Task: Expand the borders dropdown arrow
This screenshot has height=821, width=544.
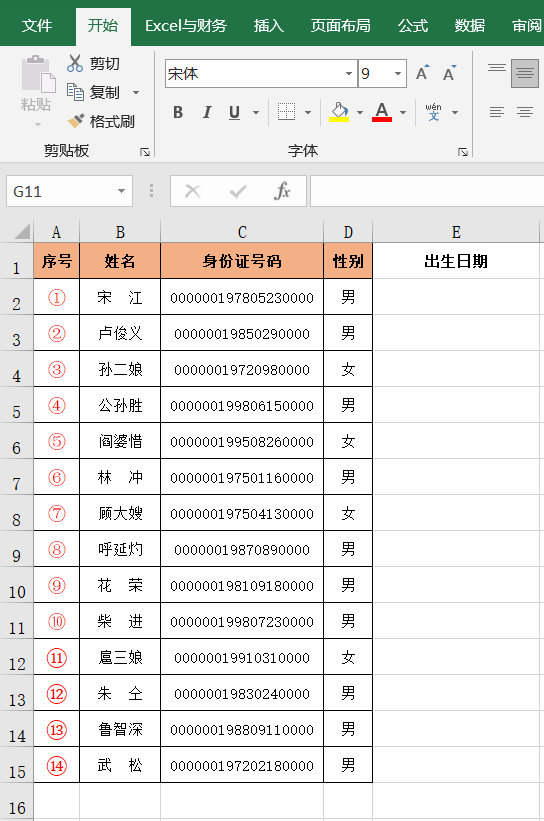Action: click(308, 112)
